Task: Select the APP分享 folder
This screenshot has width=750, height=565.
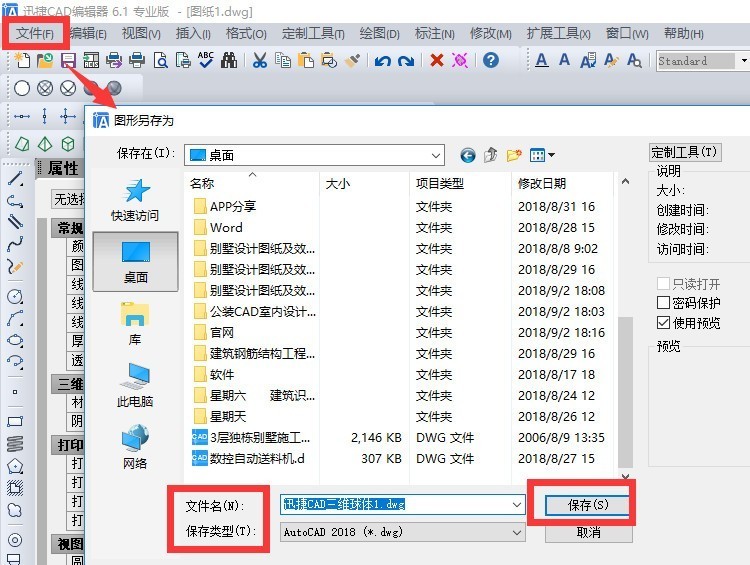Action: (232, 207)
